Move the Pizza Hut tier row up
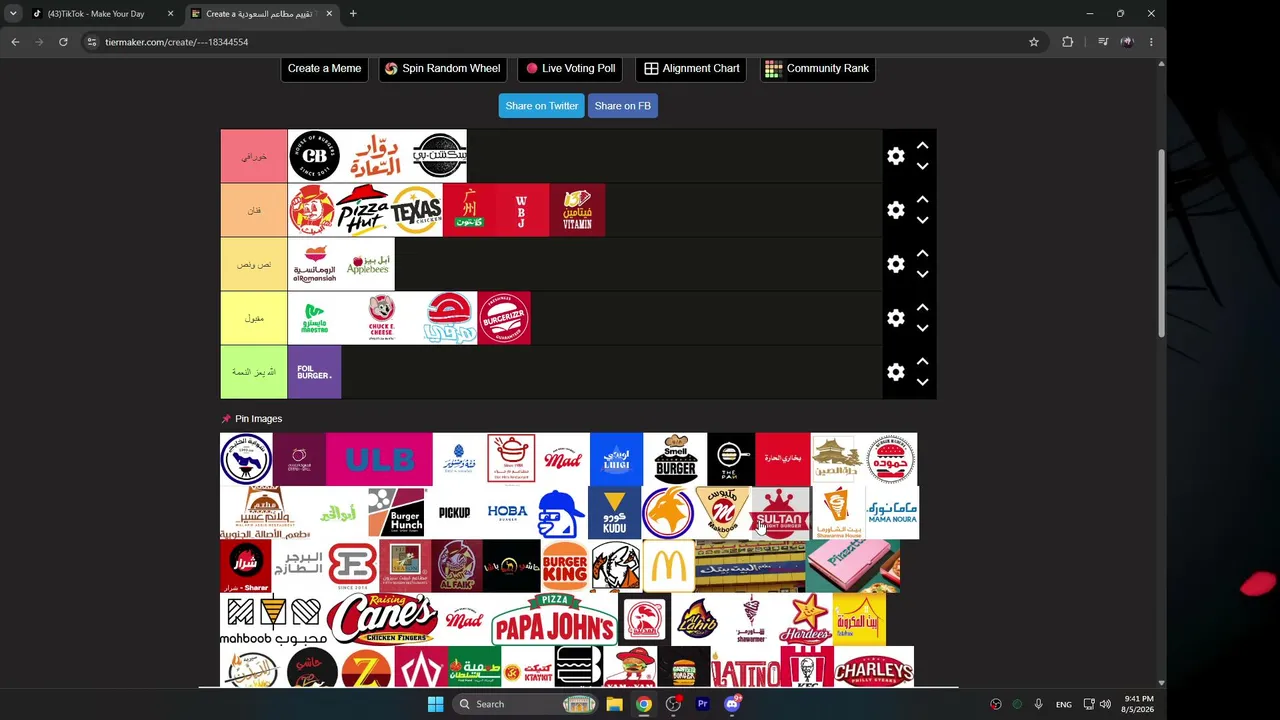1280x720 pixels. tap(922, 200)
